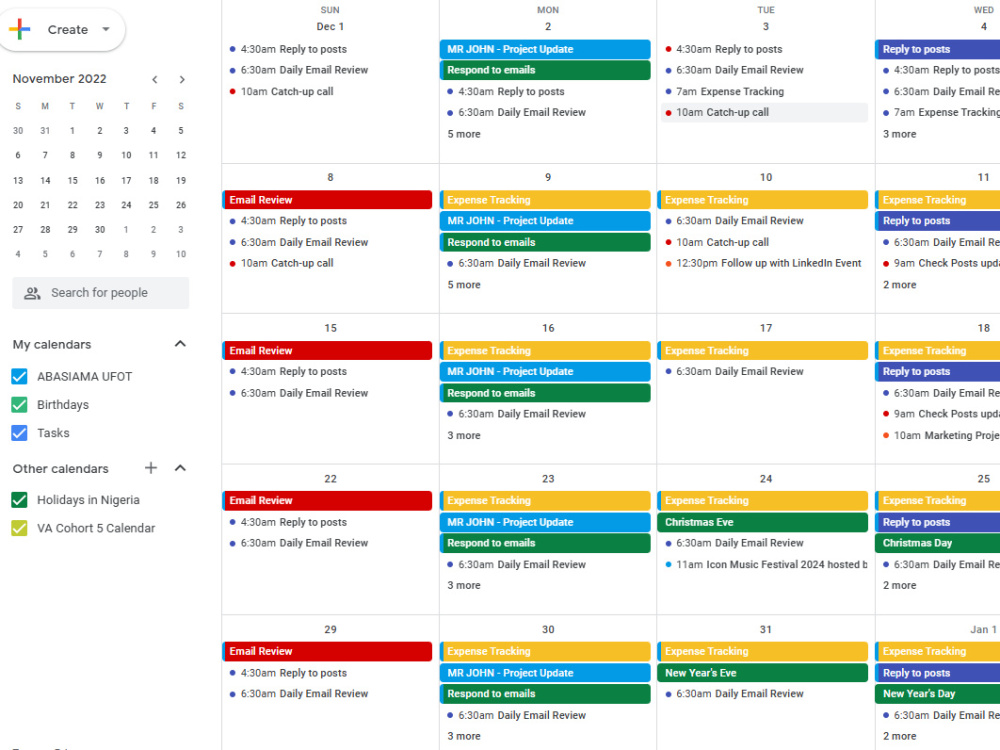Open 12:30pm Follow up with LinkedIn Event
Screen dimensions: 1000x750
764,263
